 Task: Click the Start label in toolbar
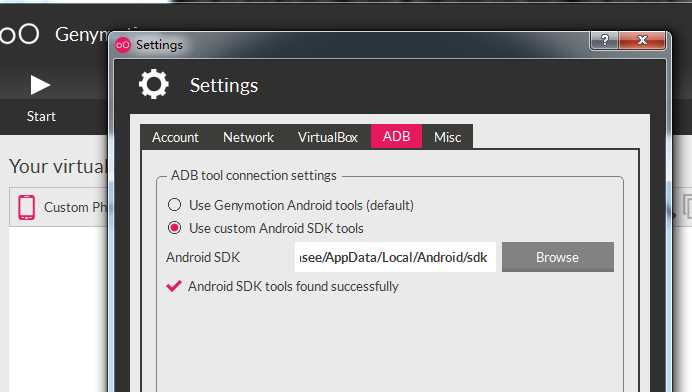pyautogui.click(x=41, y=117)
